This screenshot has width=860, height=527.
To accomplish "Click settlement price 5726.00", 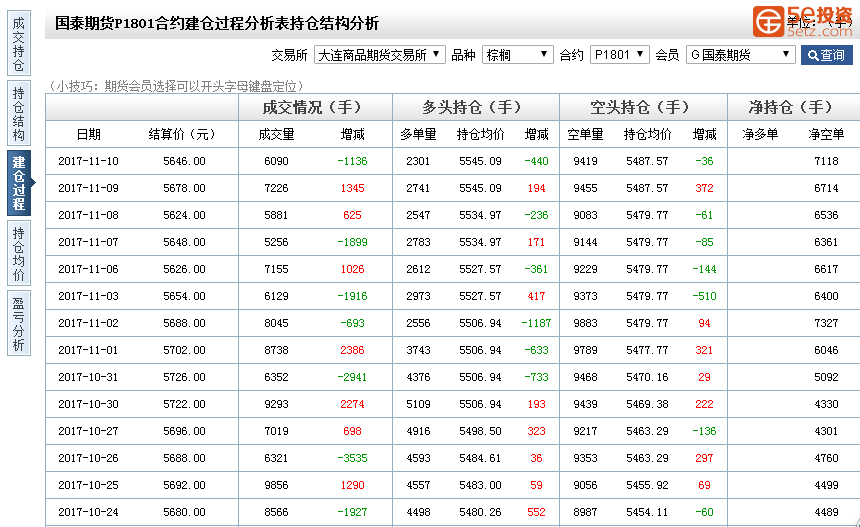I will click(x=184, y=377).
